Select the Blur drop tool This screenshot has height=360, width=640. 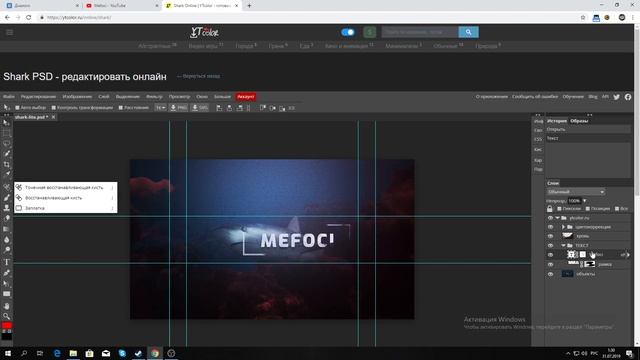pos(7,240)
